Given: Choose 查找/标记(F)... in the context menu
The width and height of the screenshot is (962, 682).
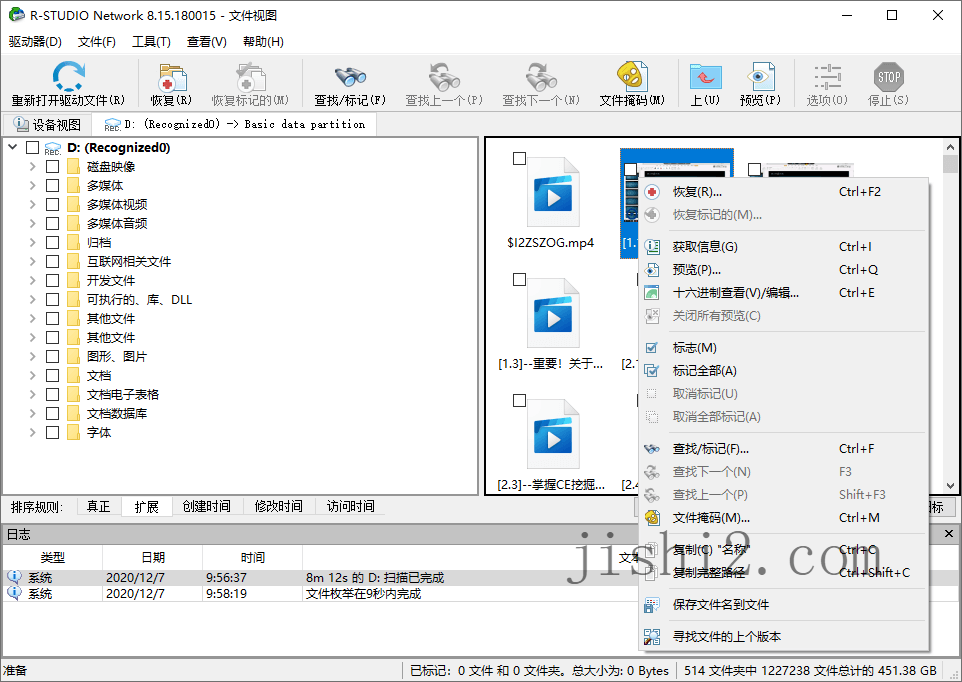Looking at the screenshot, I should (x=783, y=449).
